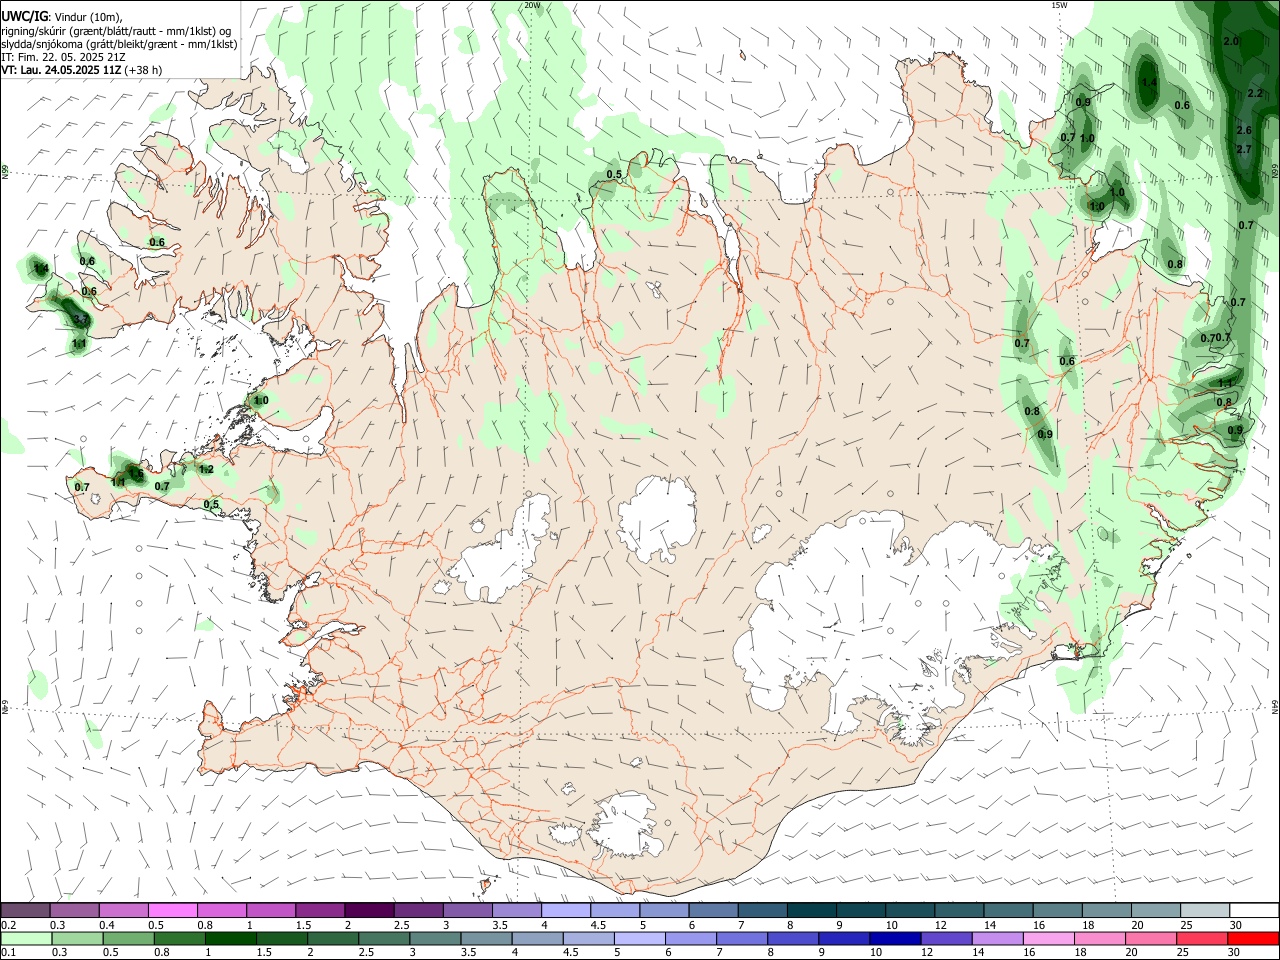Click lower legend swatch between 25 and 30

[1202, 938]
